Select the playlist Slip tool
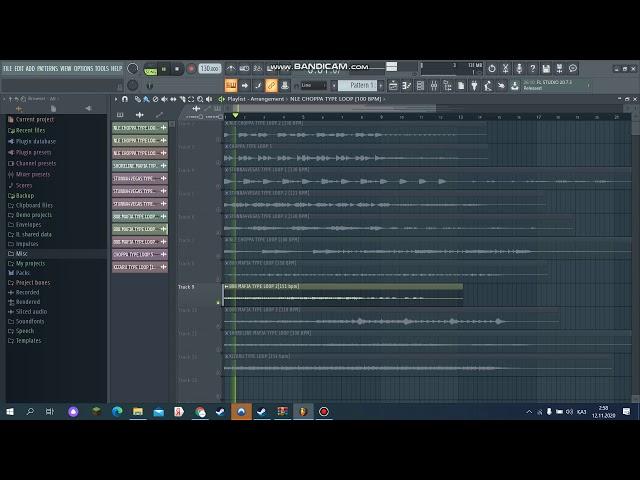 tap(173, 99)
